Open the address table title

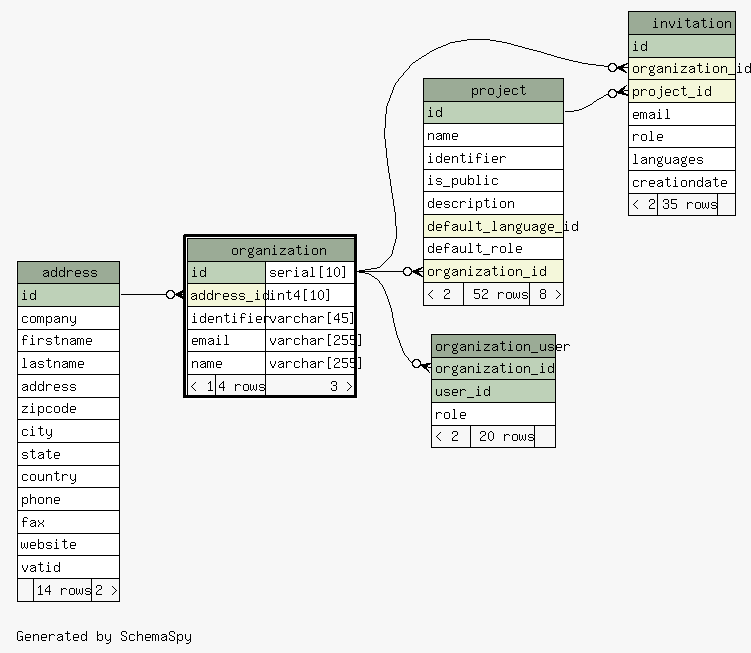click(x=68, y=272)
